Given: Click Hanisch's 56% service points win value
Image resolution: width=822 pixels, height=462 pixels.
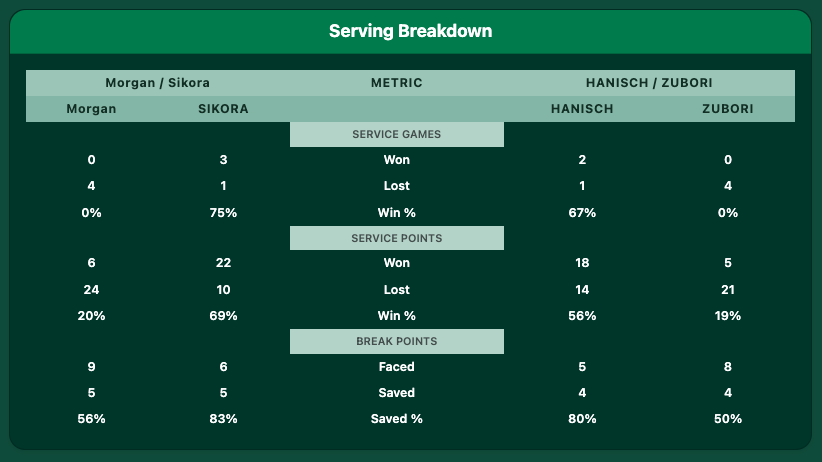Looking at the screenshot, I should 581,316.
